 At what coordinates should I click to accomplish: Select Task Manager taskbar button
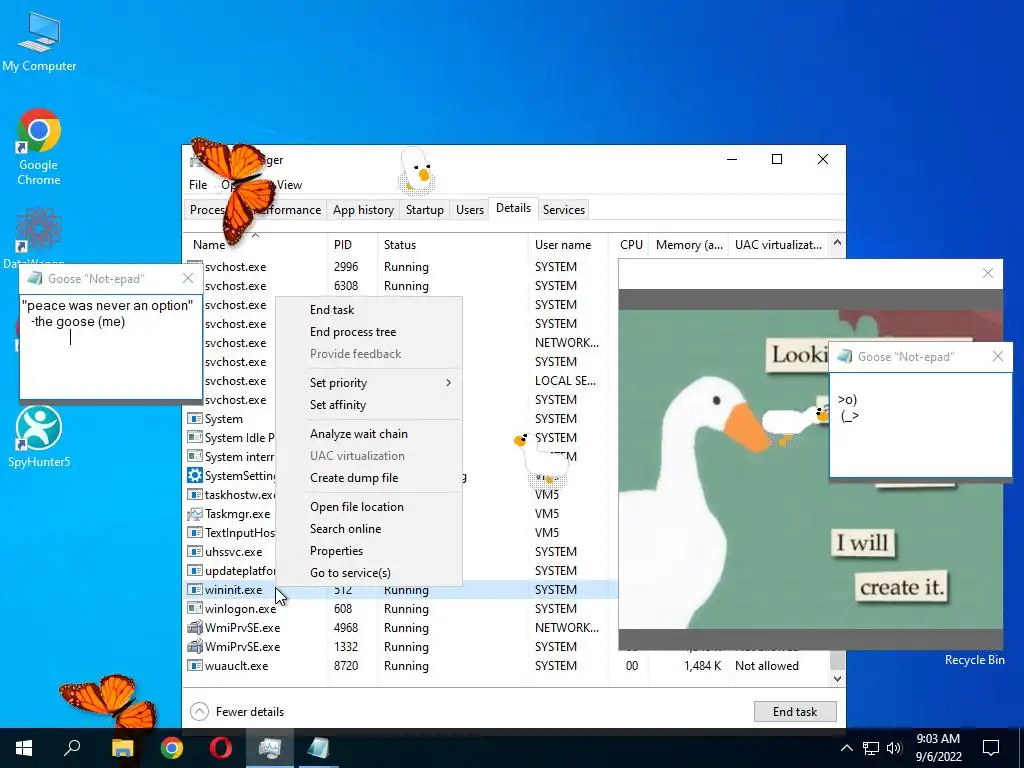coord(270,748)
